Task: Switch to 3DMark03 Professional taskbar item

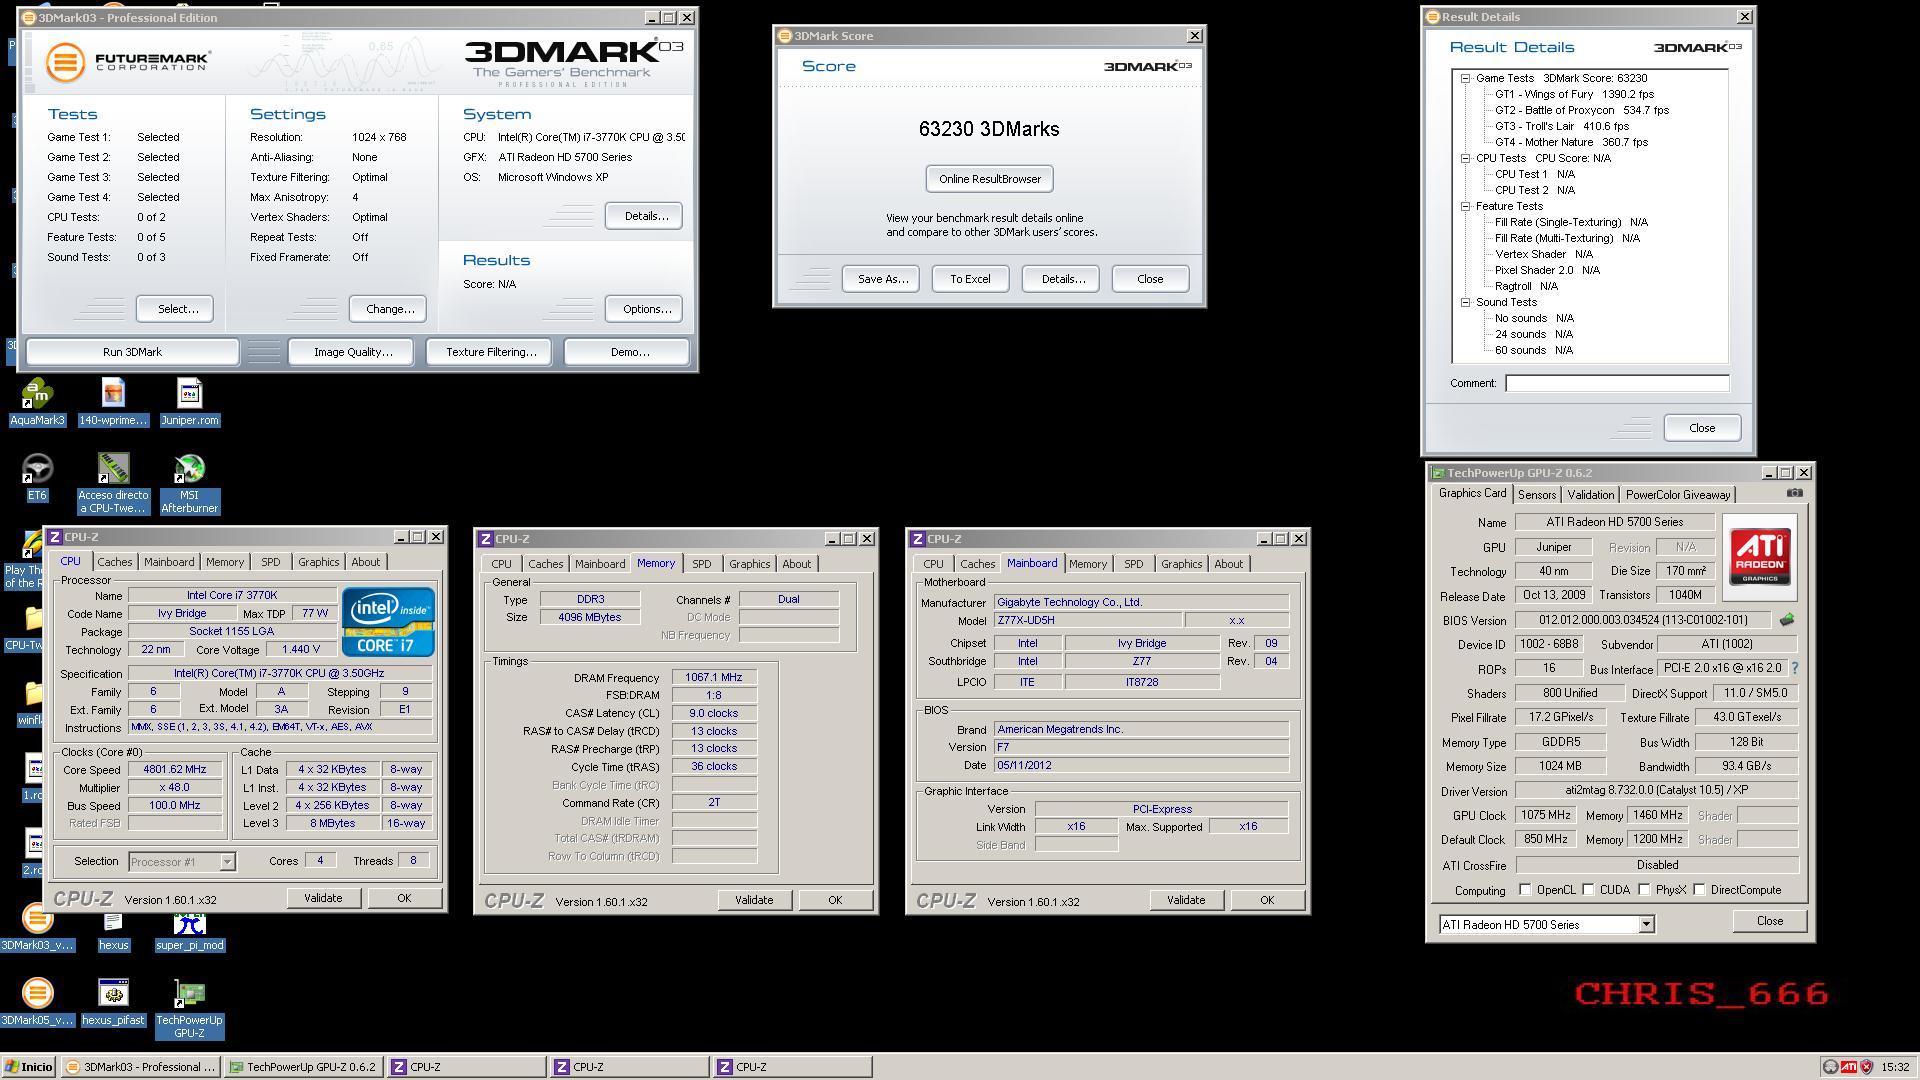Action: coord(141,1067)
